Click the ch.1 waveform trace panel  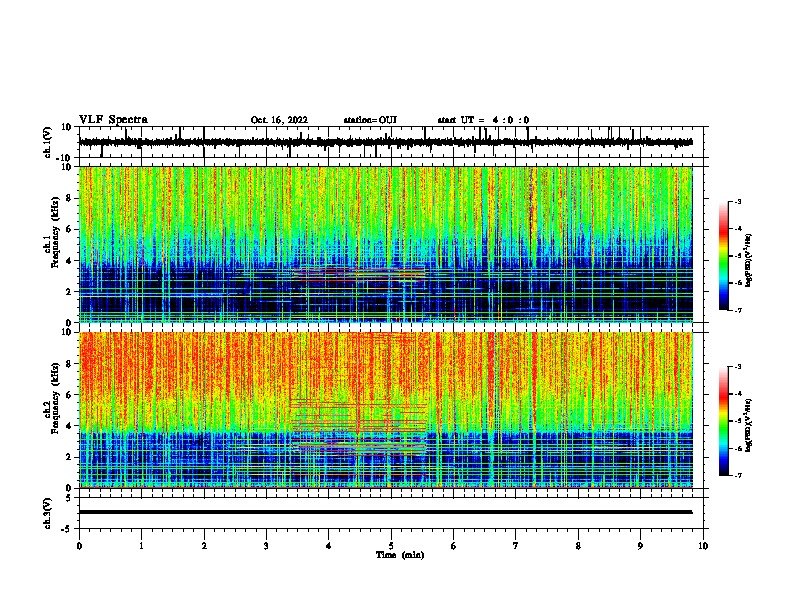[393, 142]
